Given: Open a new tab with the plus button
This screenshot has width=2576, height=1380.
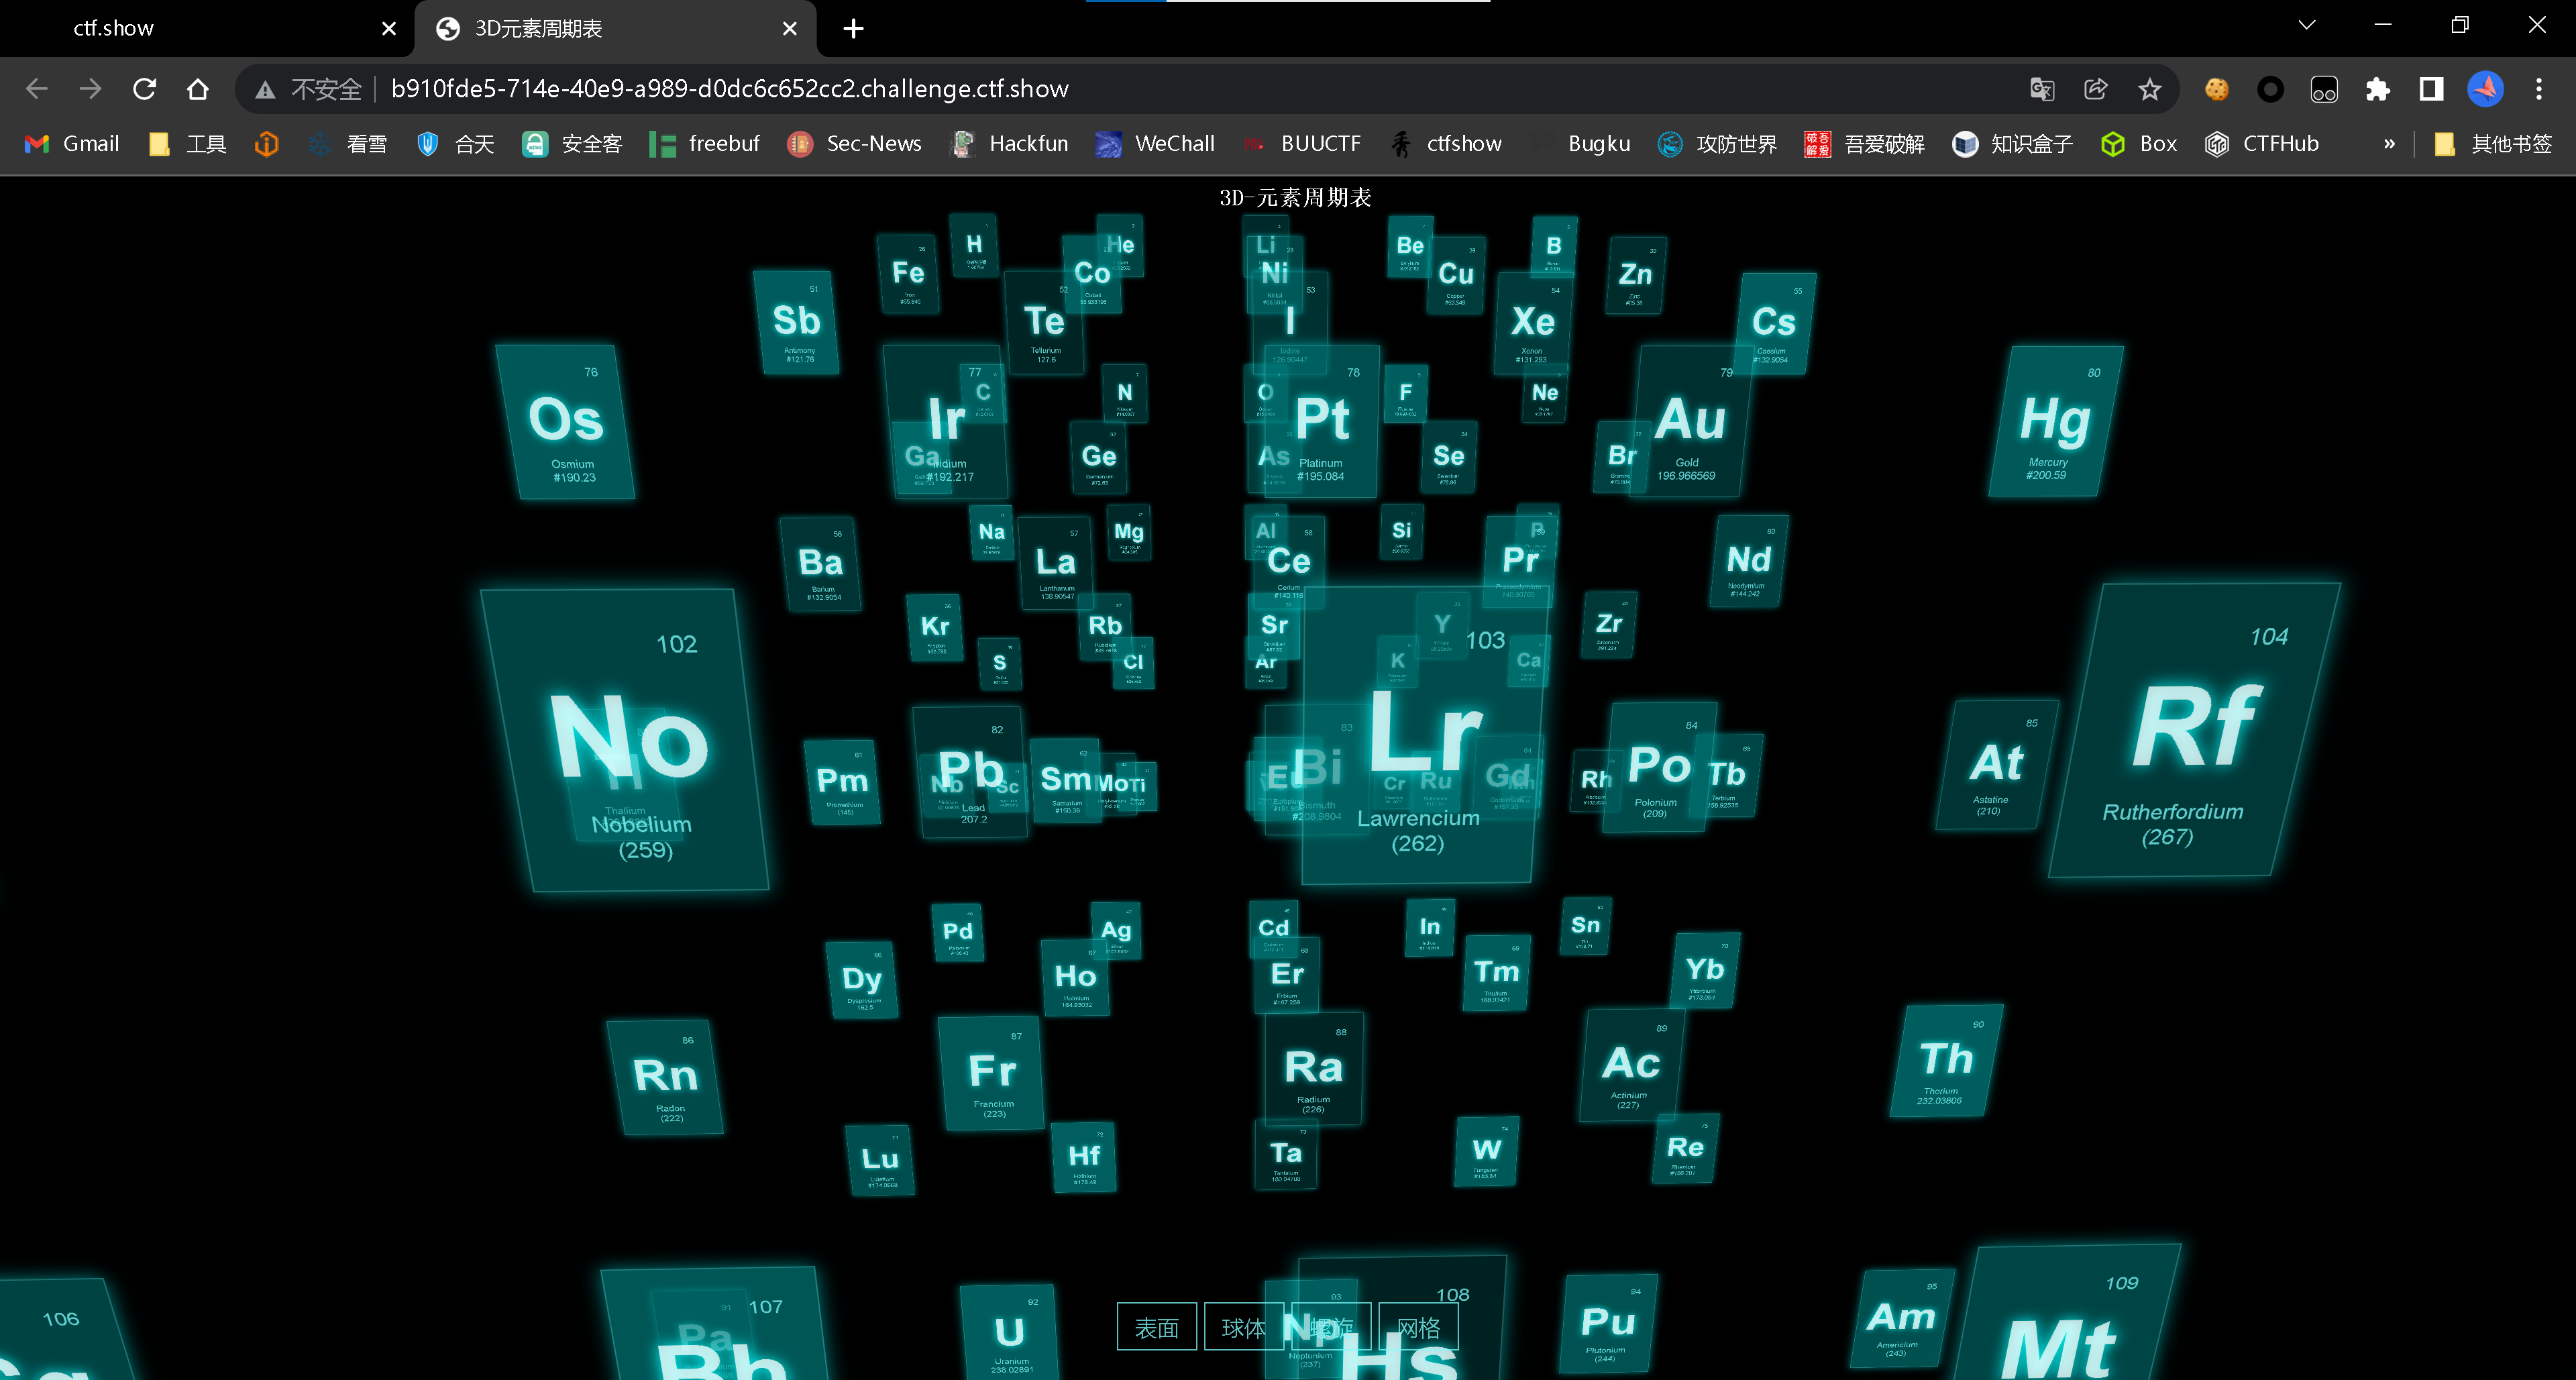Looking at the screenshot, I should (x=853, y=28).
